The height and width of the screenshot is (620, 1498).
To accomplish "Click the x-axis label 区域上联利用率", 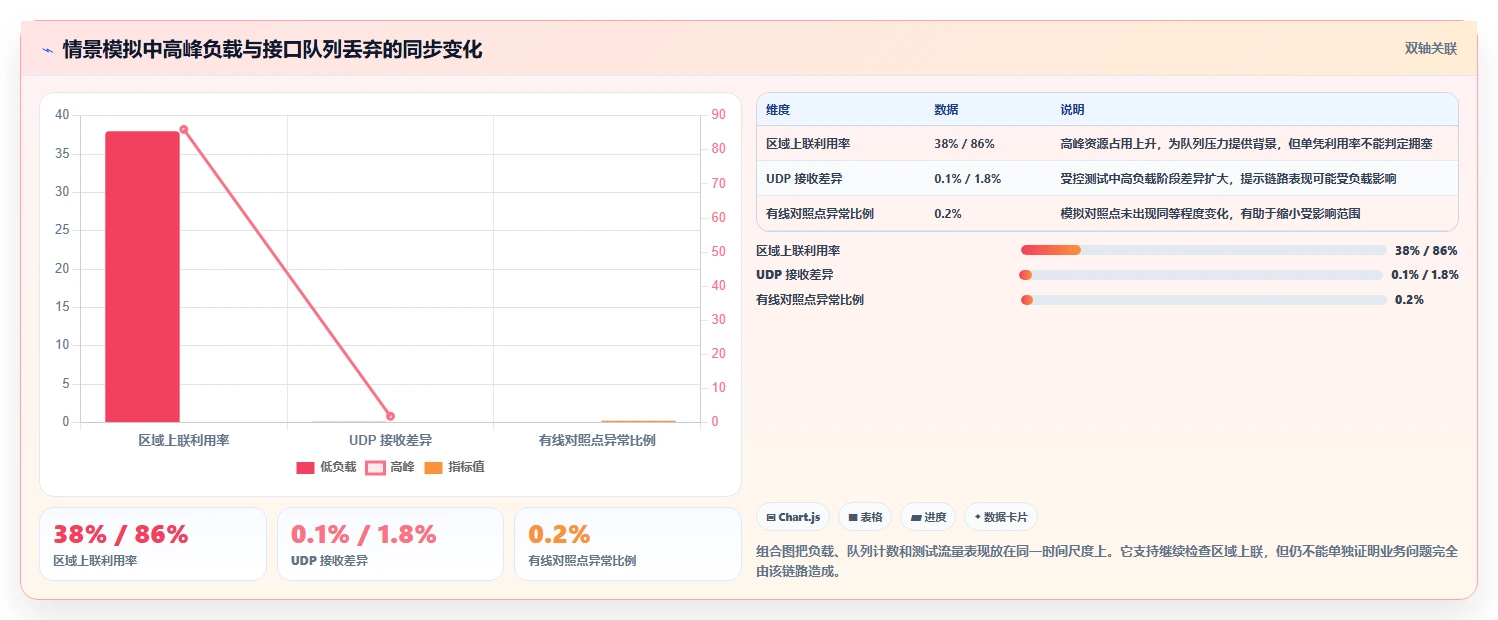I will point(184,440).
